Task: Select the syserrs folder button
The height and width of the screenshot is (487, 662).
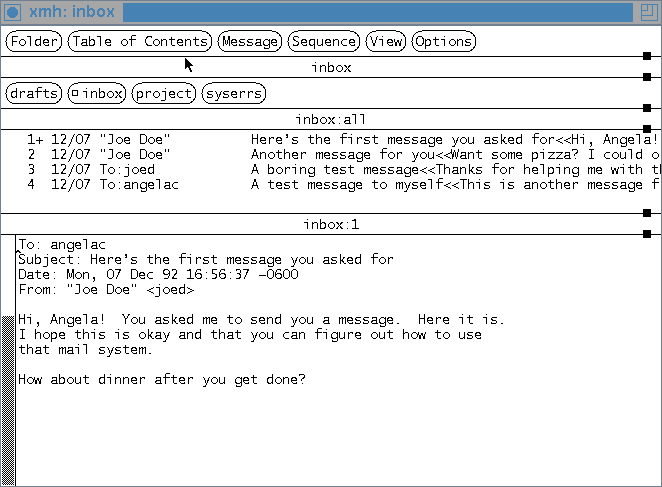Action: [x=234, y=93]
